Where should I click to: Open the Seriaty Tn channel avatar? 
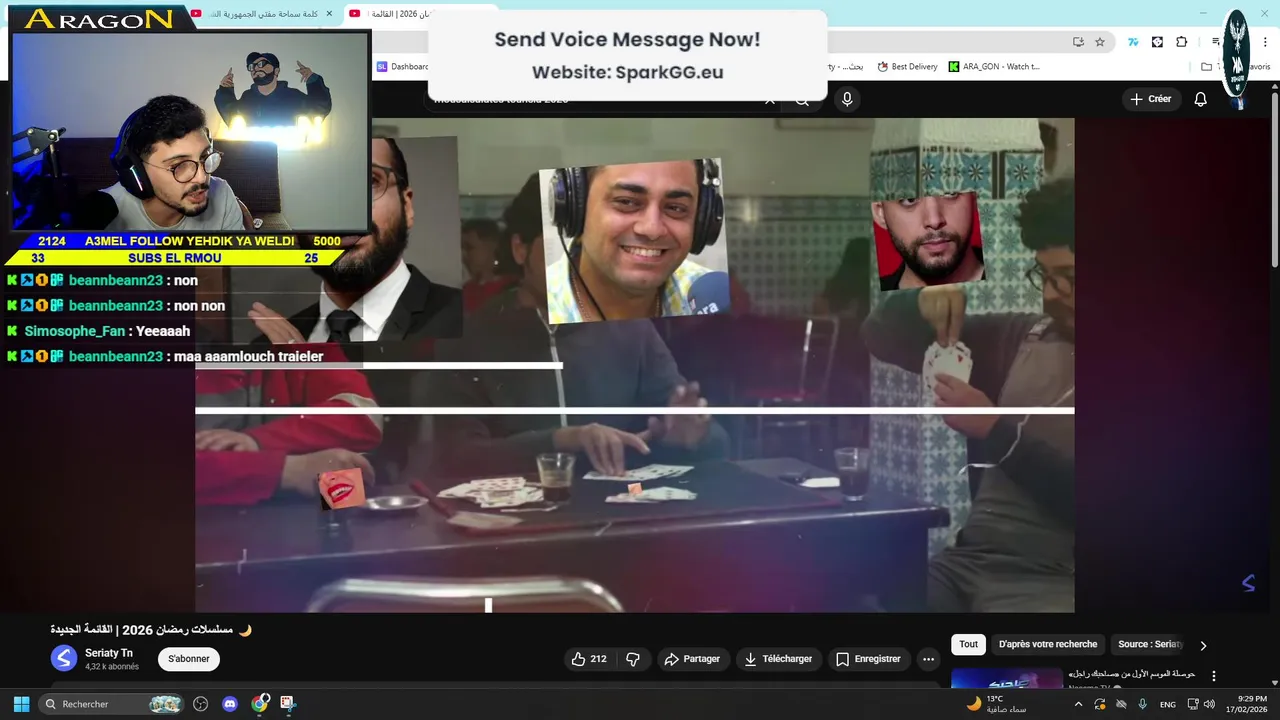pyautogui.click(x=64, y=658)
